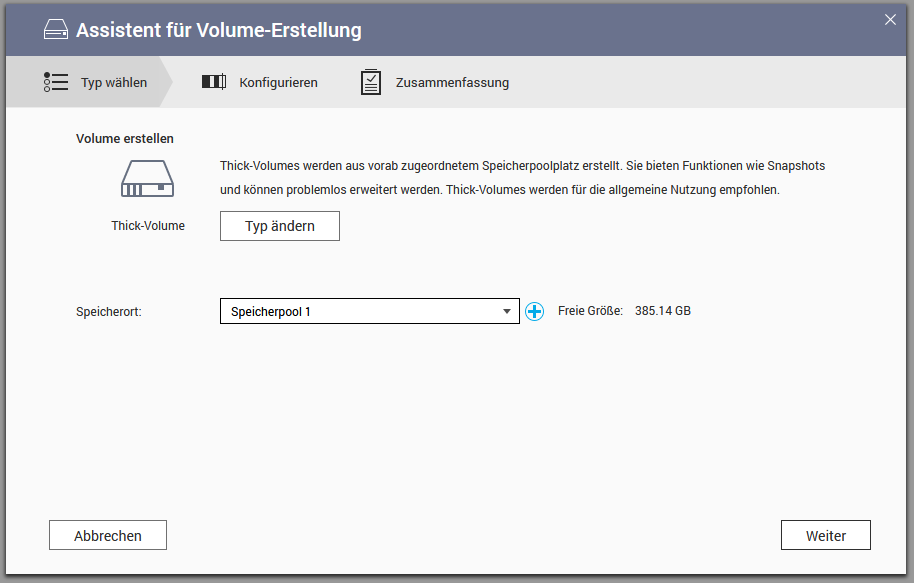Screen dimensions: 914x583
Task: Click the Konfigurieren step icon
Action: pos(214,82)
